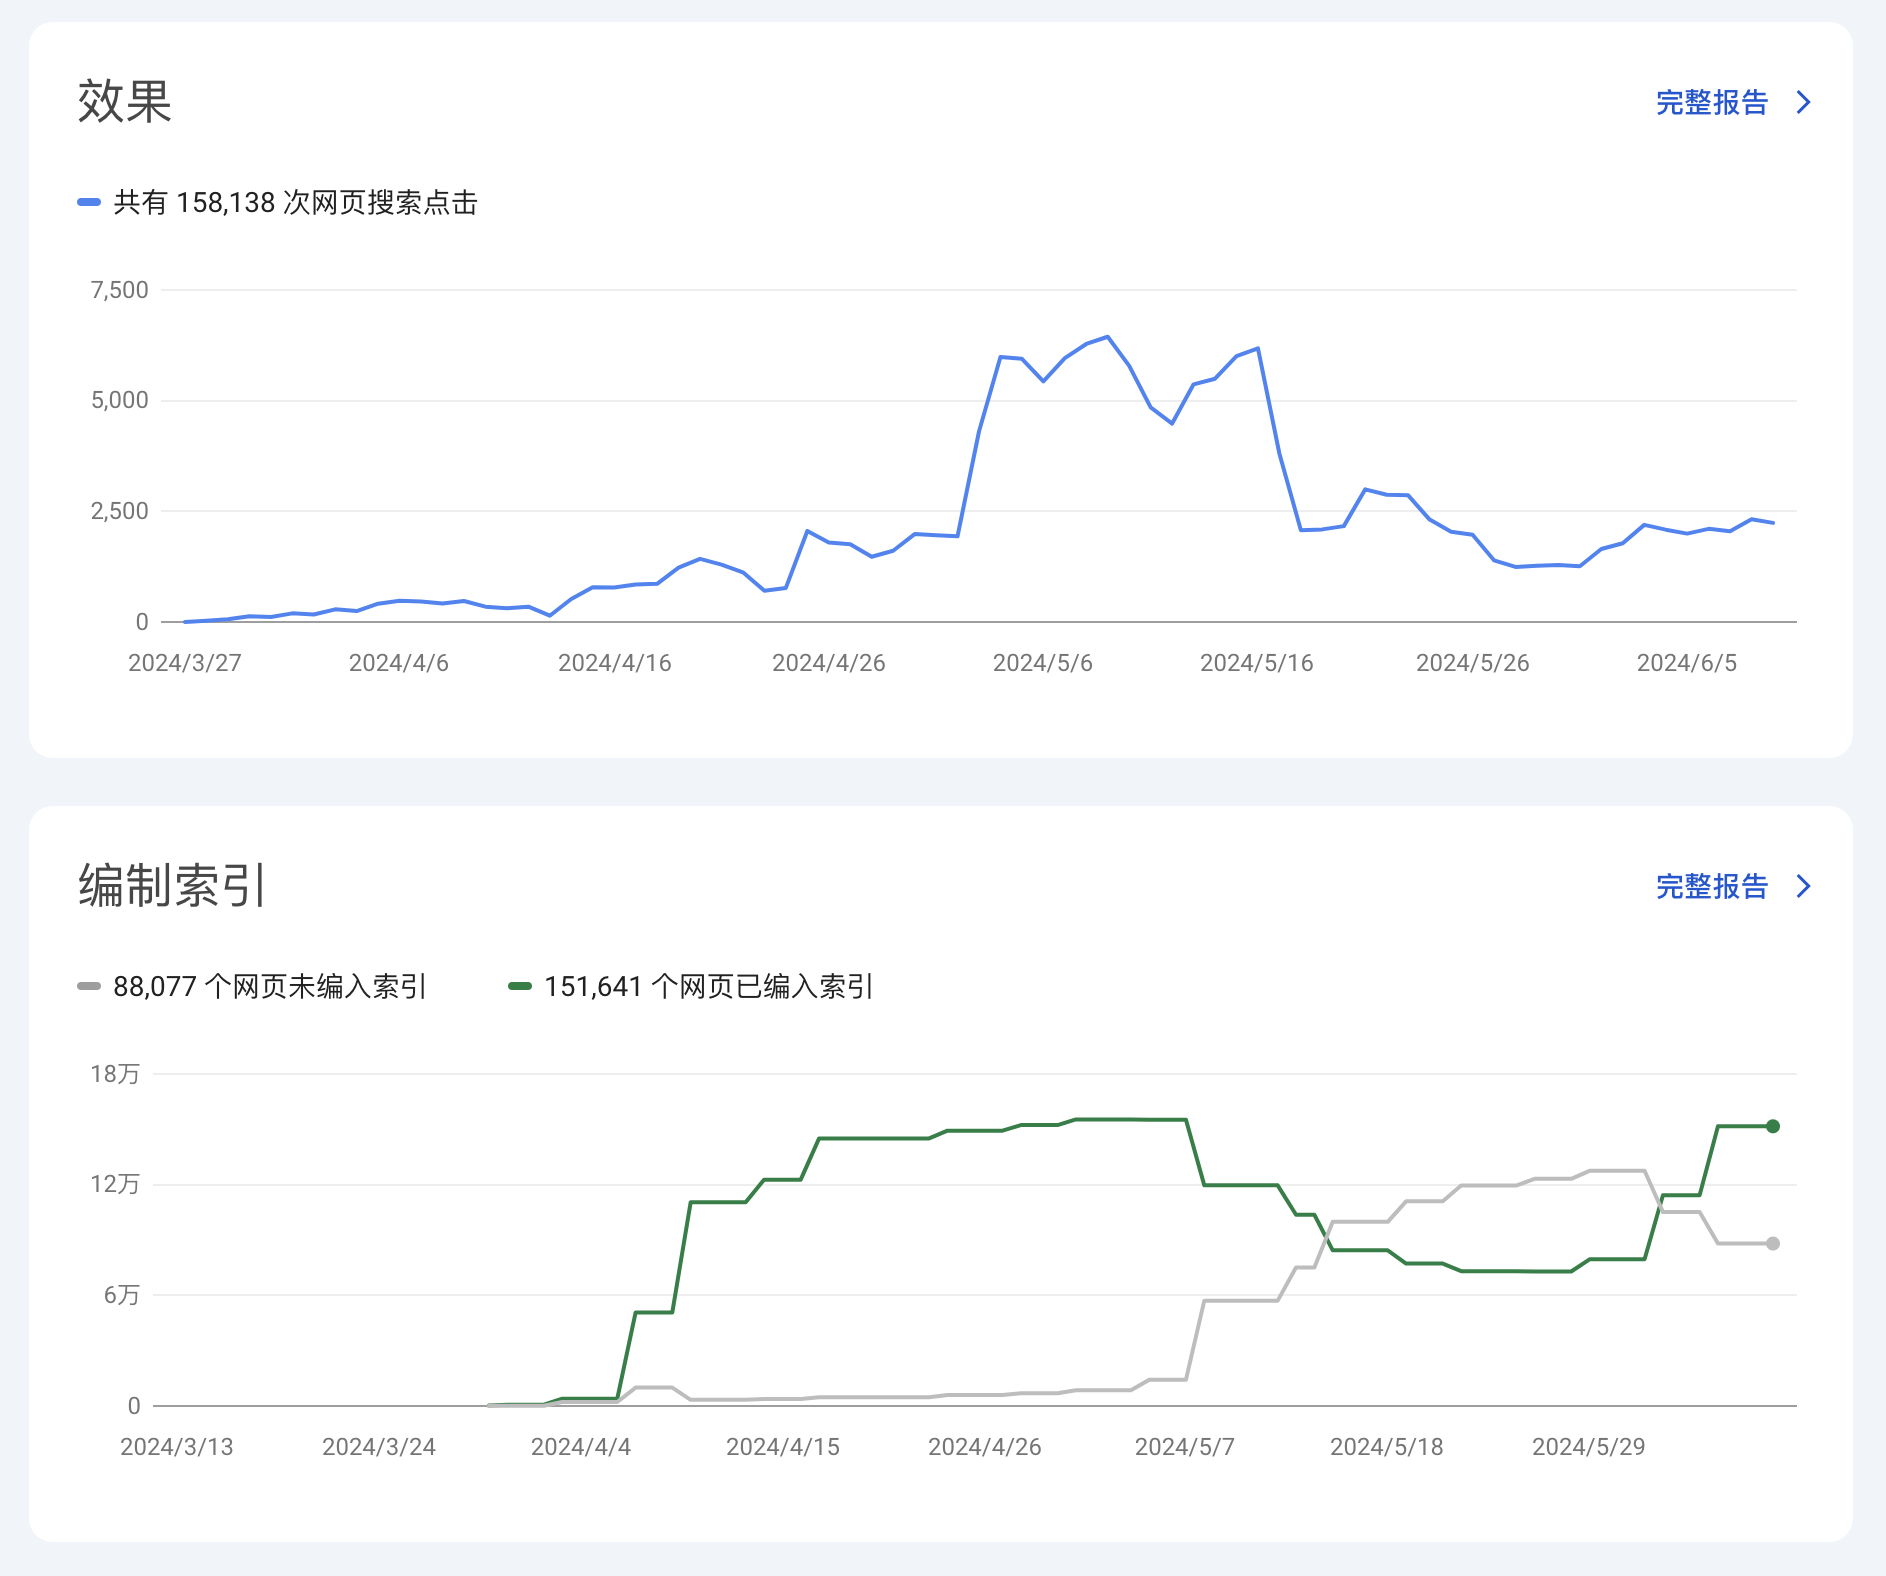The image size is (1886, 1576).
Task: Select the 151,641 个网页已编入索引 legend text
Action: (709, 986)
